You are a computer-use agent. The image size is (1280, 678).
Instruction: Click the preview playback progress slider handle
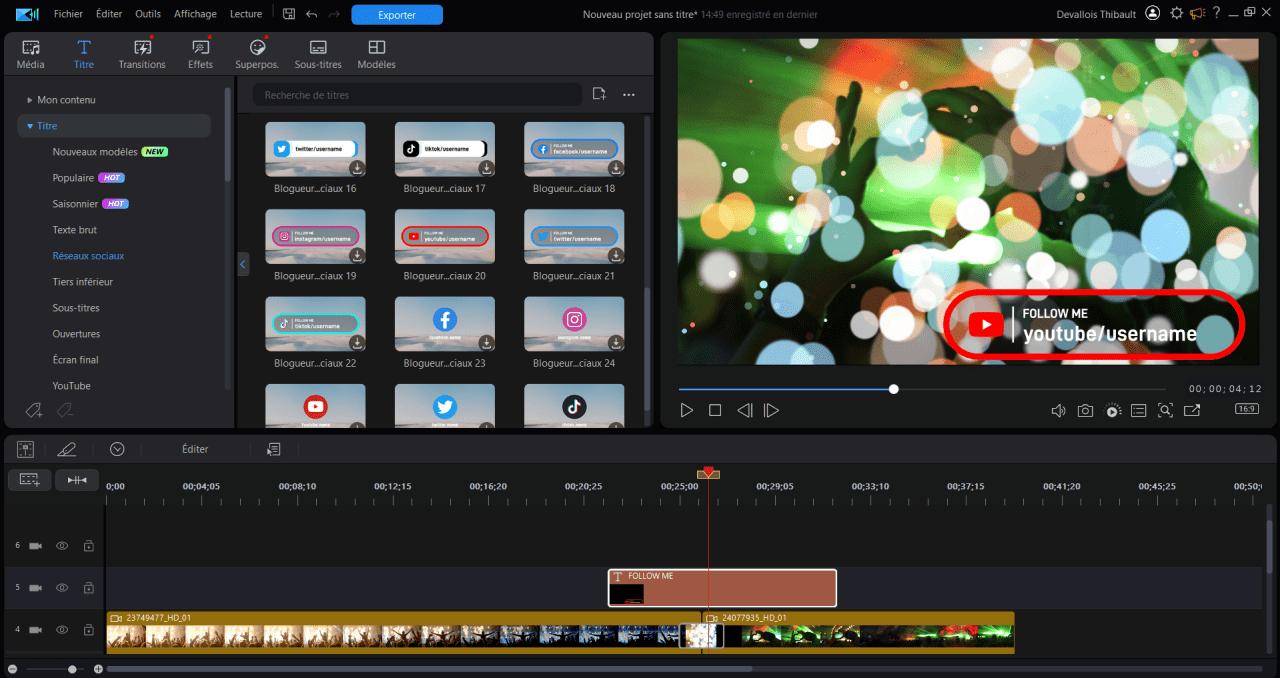(894, 389)
